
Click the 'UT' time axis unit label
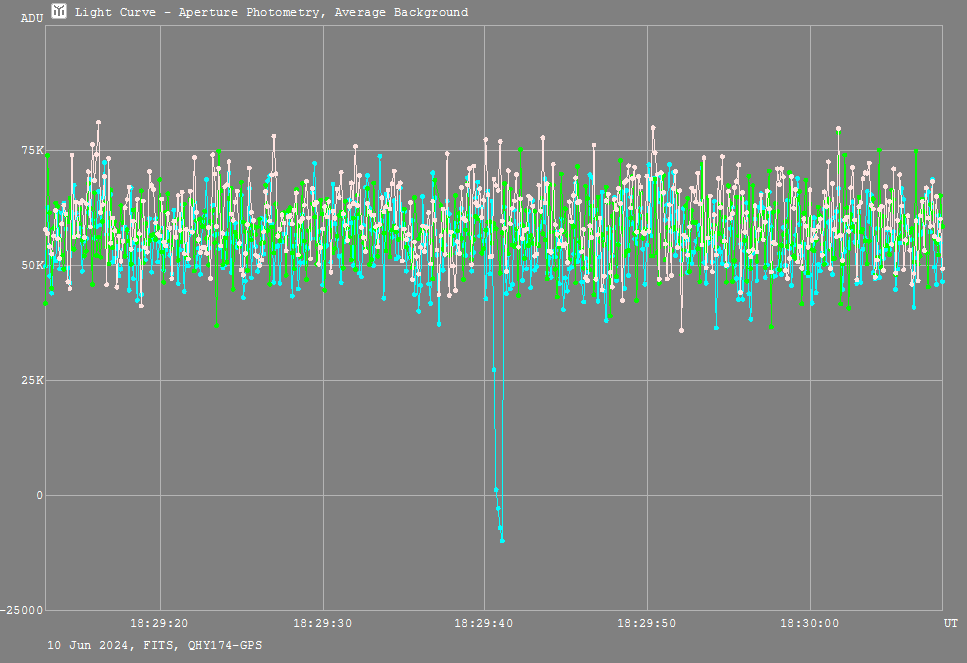(x=951, y=624)
